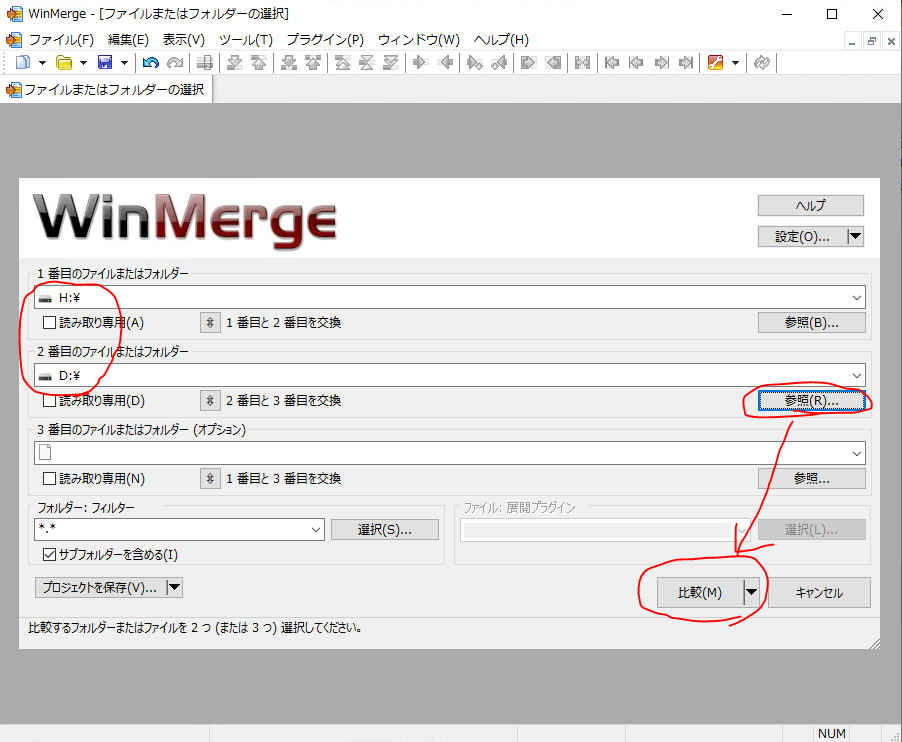
Task: Expand the 1st path combo box showing H:¥
Action: 857,297
